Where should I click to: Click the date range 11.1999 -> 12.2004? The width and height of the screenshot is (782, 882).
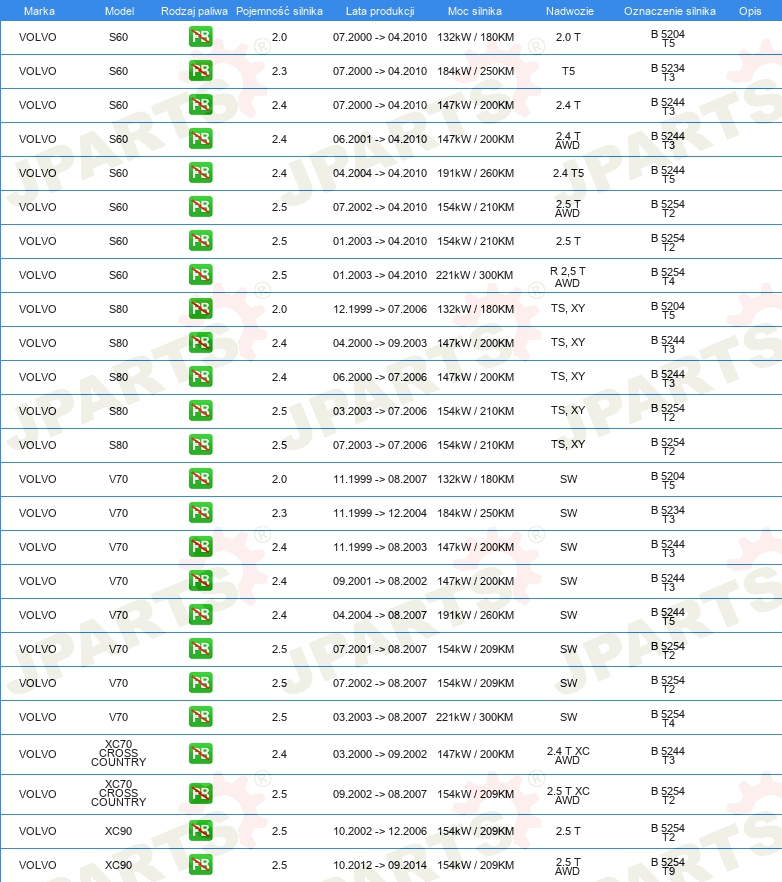(x=380, y=514)
